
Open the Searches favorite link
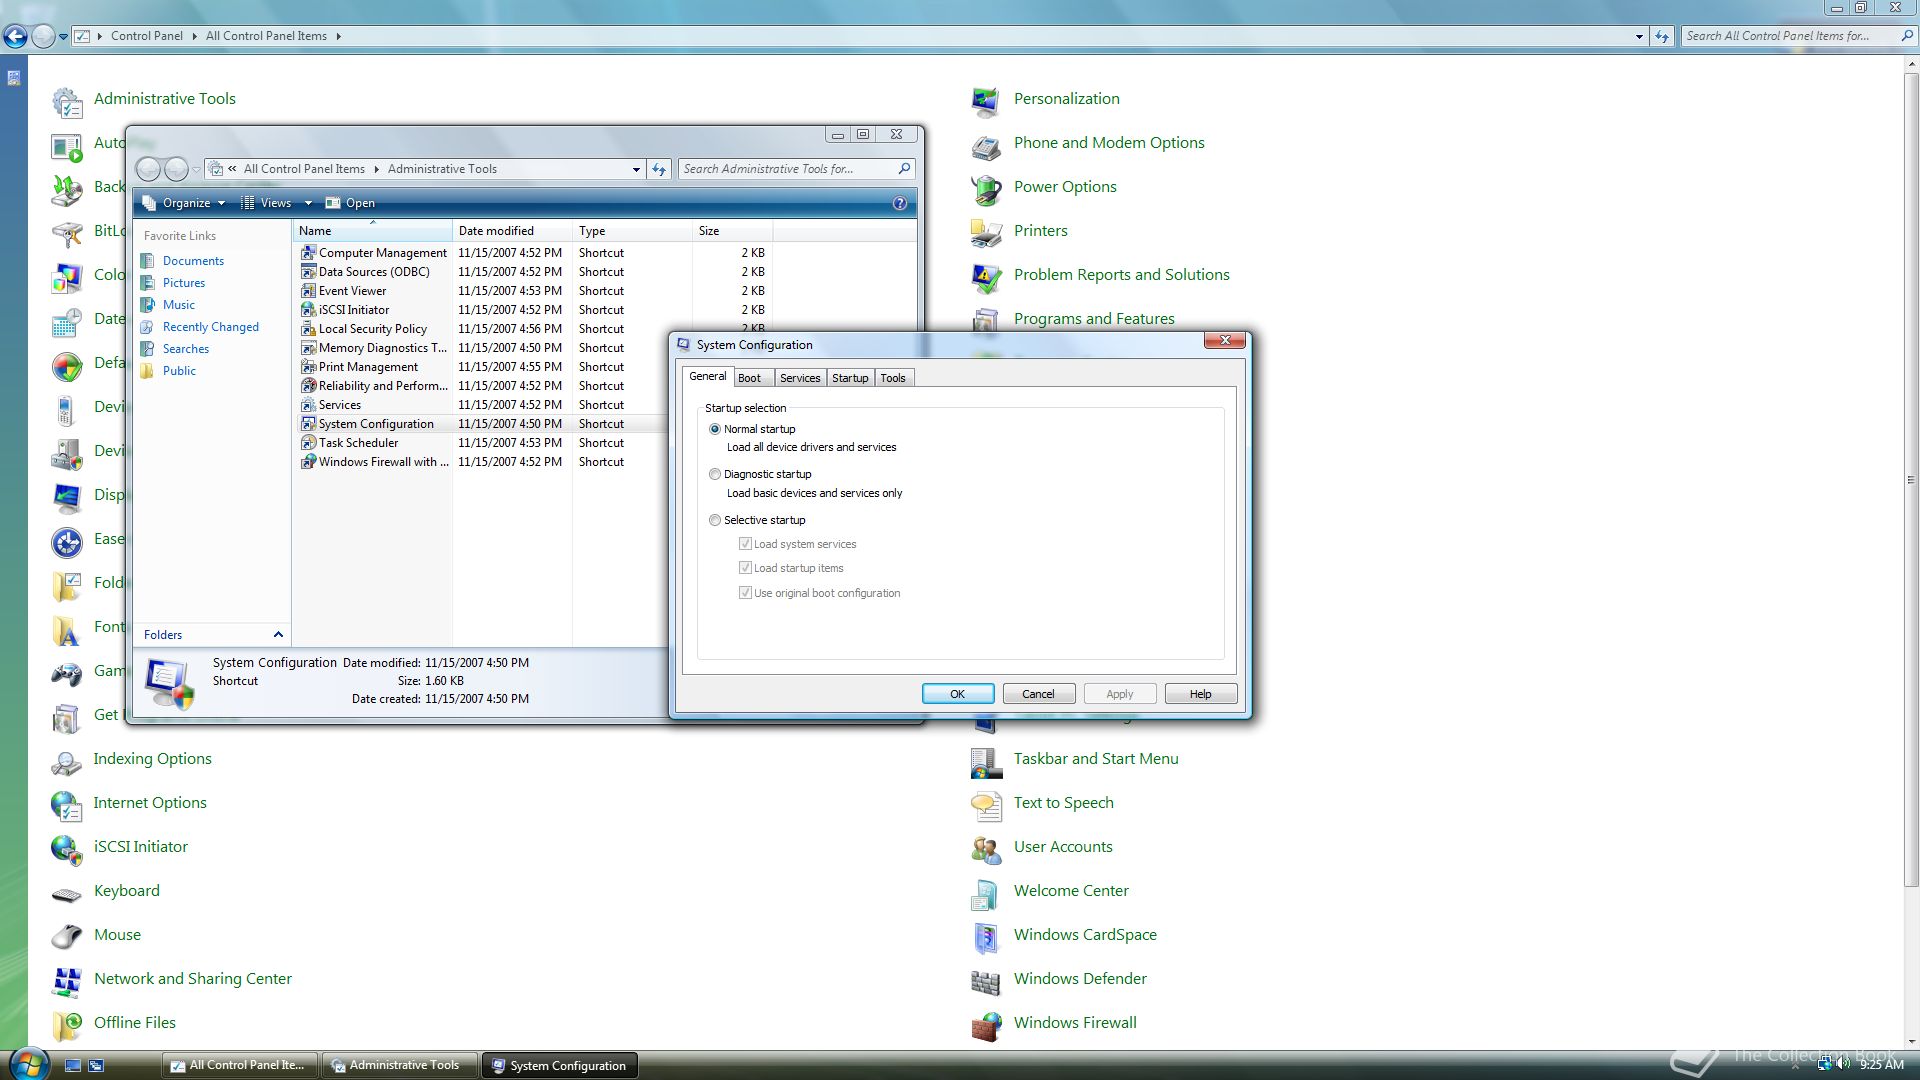click(186, 349)
